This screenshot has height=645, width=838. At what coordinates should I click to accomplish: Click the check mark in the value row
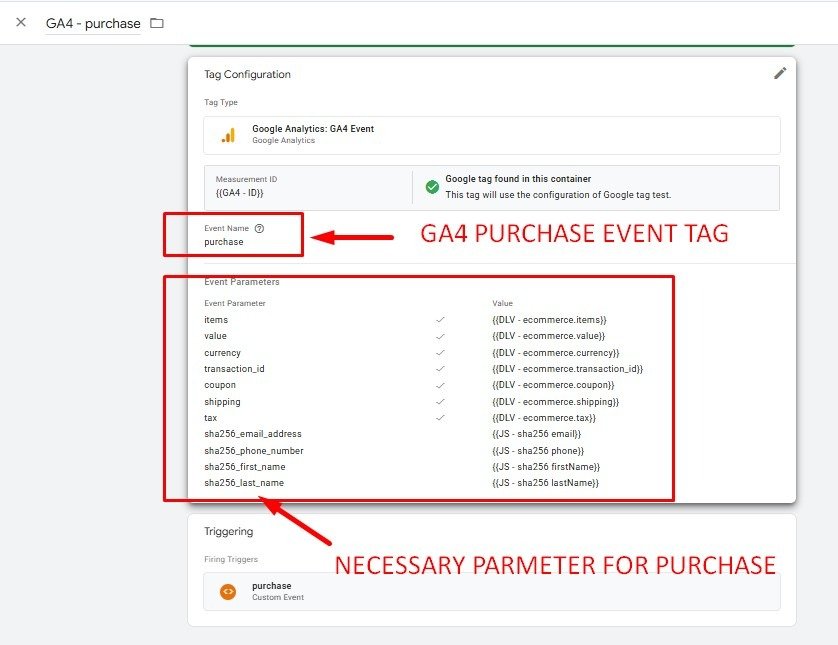pos(440,336)
